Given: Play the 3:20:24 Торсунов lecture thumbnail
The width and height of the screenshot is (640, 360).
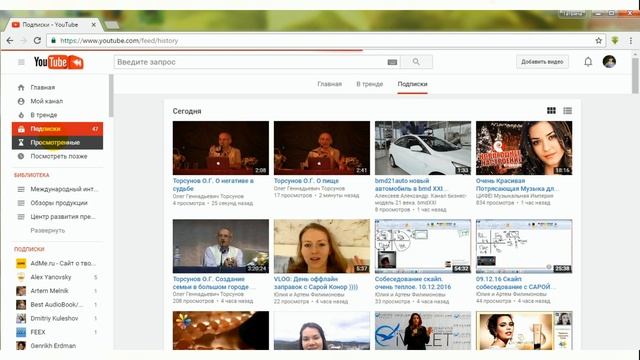Looking at the screenshot, I should [x=221, y=246].
